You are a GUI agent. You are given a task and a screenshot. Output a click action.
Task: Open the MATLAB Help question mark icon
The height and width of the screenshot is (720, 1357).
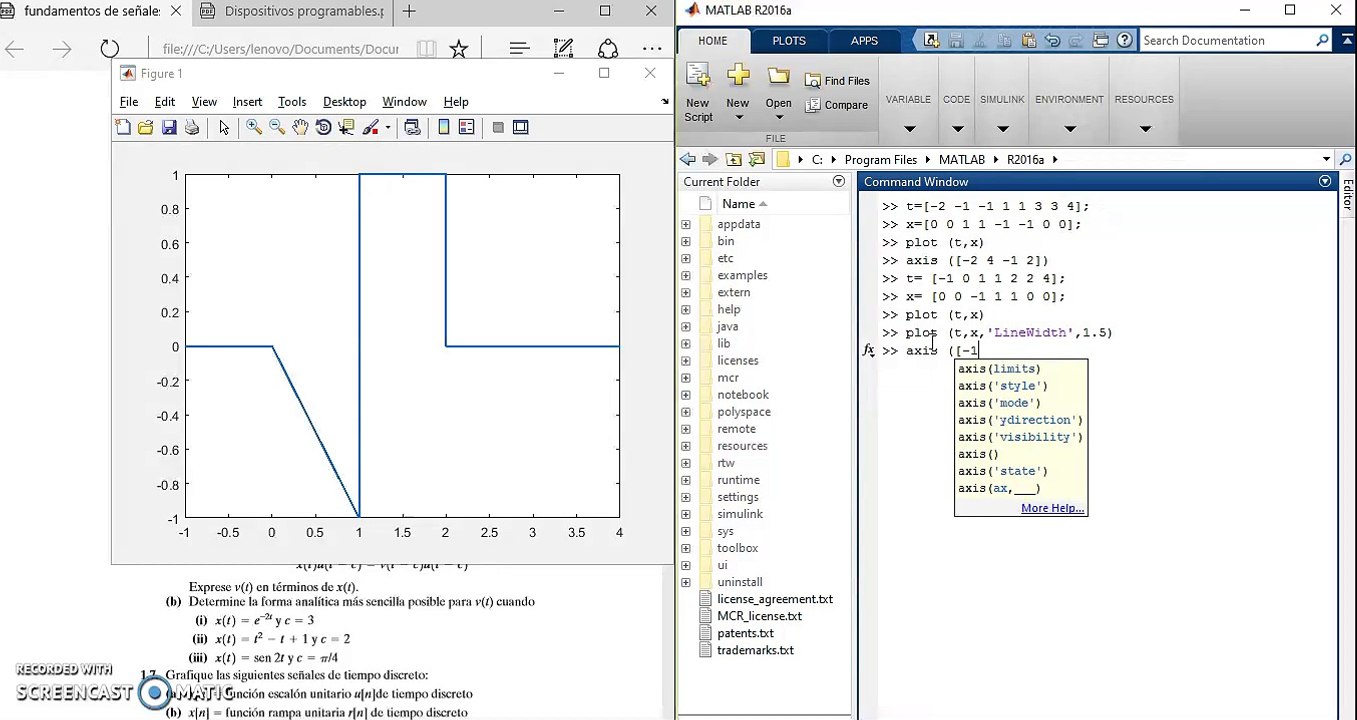(1124, 40)
